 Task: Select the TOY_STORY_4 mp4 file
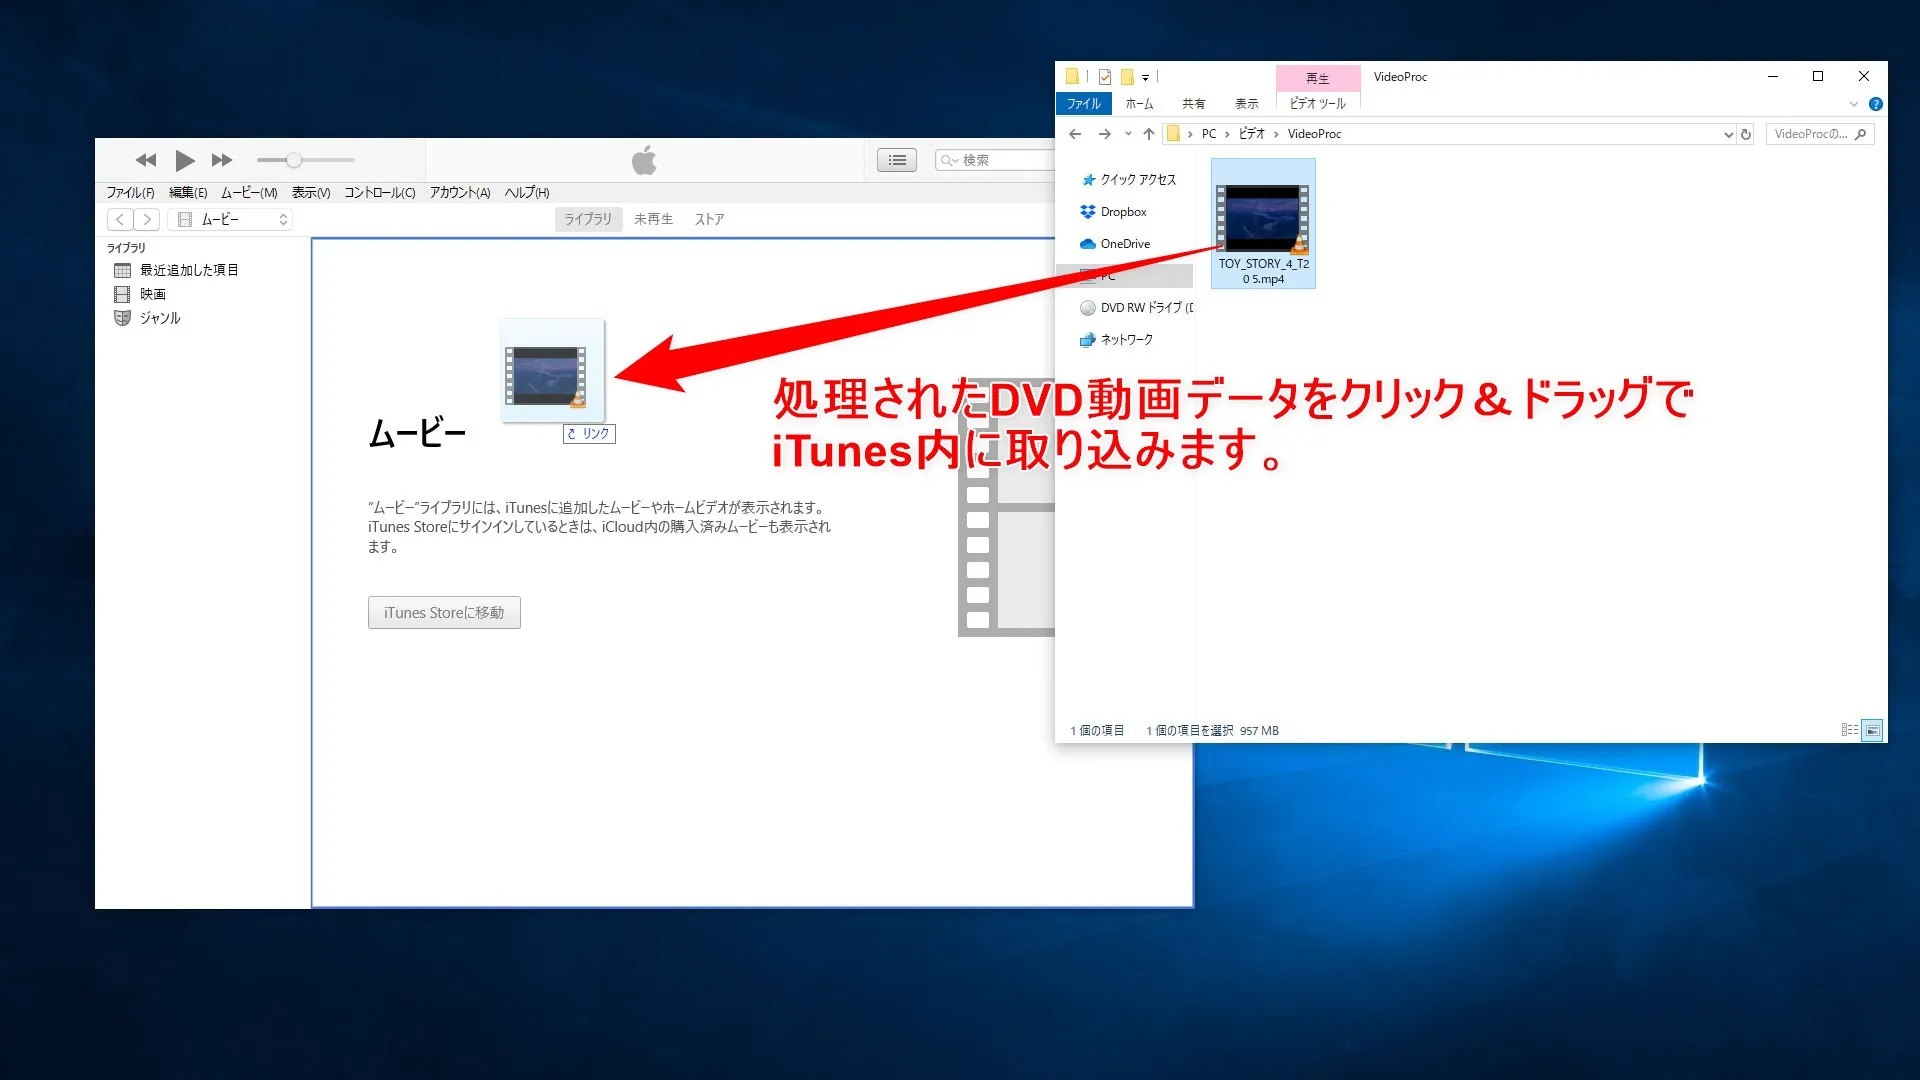coord(1263,224)
